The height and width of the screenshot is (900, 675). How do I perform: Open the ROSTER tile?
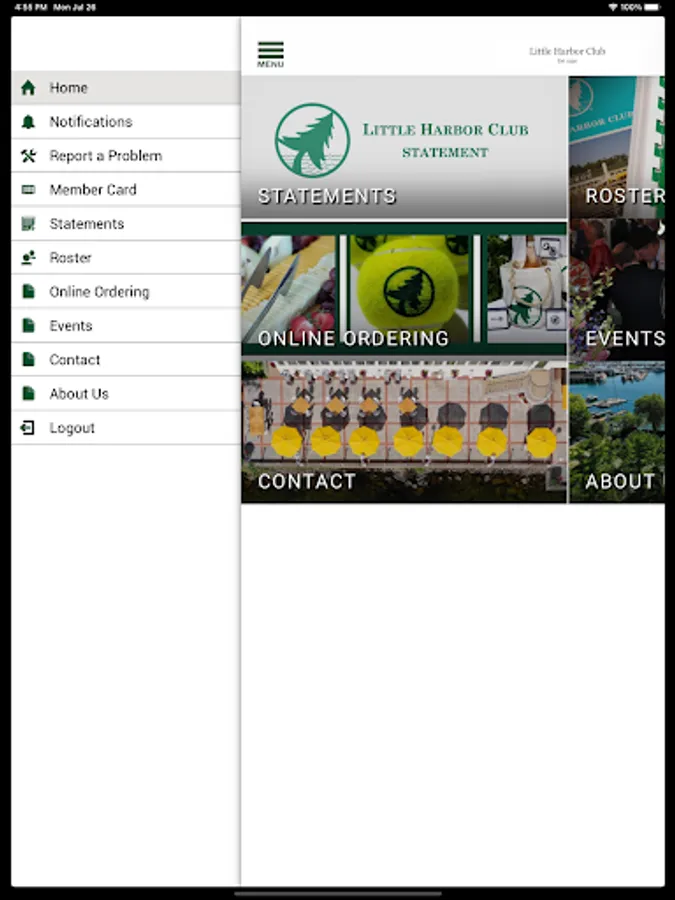pyautogui.click(x=617, y=147)
